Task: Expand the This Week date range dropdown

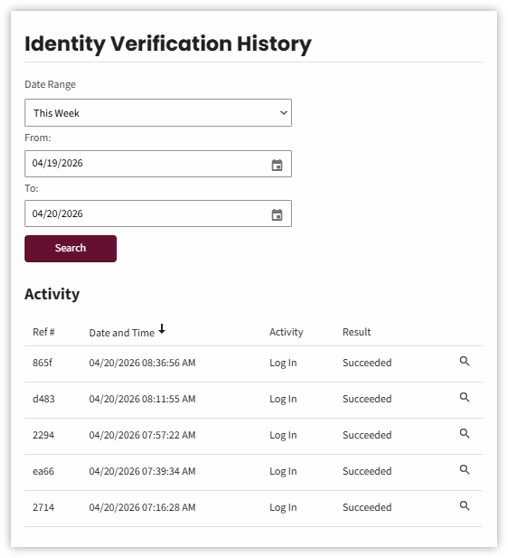Action: pos(158,113)
